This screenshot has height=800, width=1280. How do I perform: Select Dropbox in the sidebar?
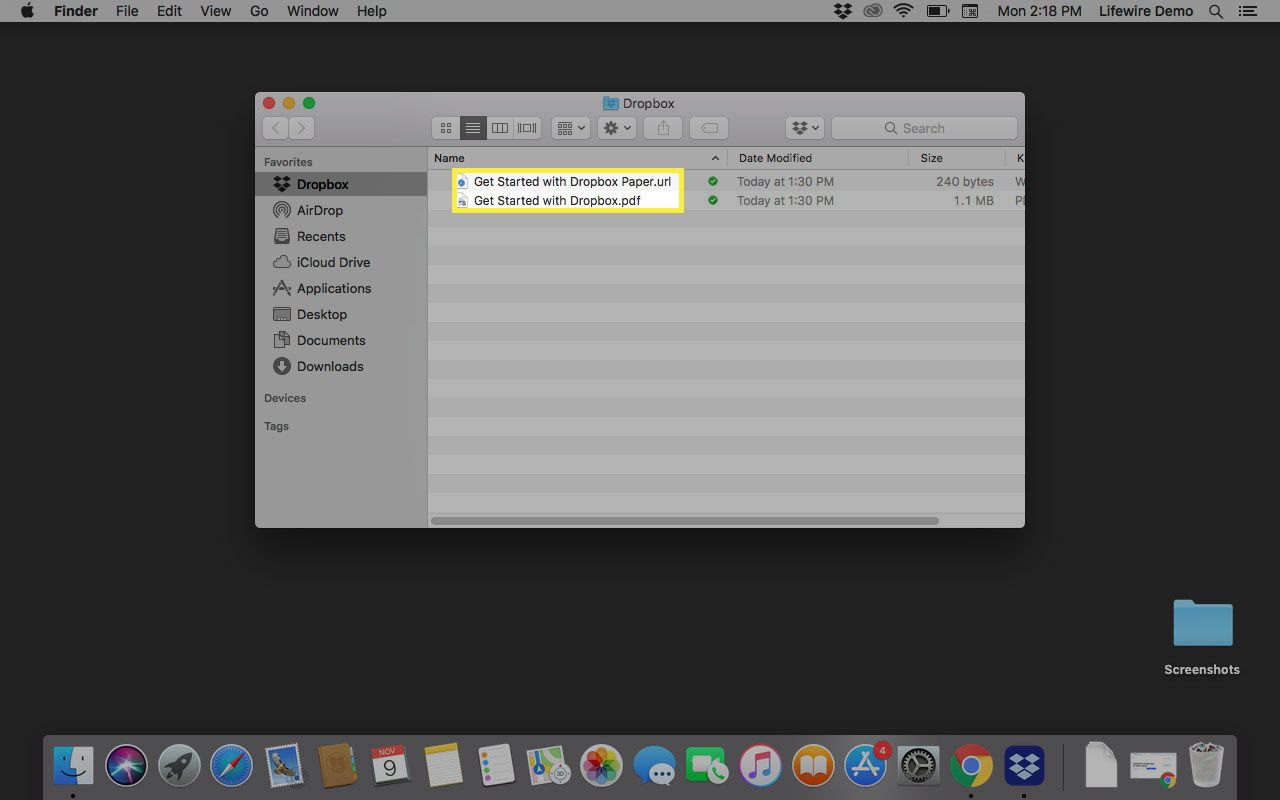341,184
